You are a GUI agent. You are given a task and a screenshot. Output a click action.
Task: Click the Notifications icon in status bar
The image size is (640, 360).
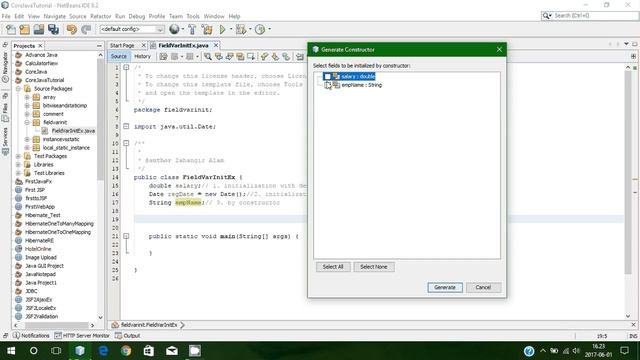pyautogui.click(x=16, y=336)
